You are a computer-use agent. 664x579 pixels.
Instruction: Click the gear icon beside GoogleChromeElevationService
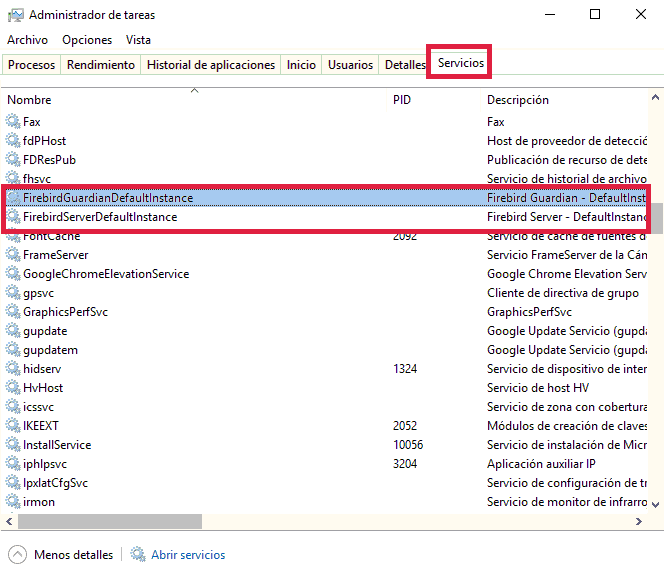point(13,274)
